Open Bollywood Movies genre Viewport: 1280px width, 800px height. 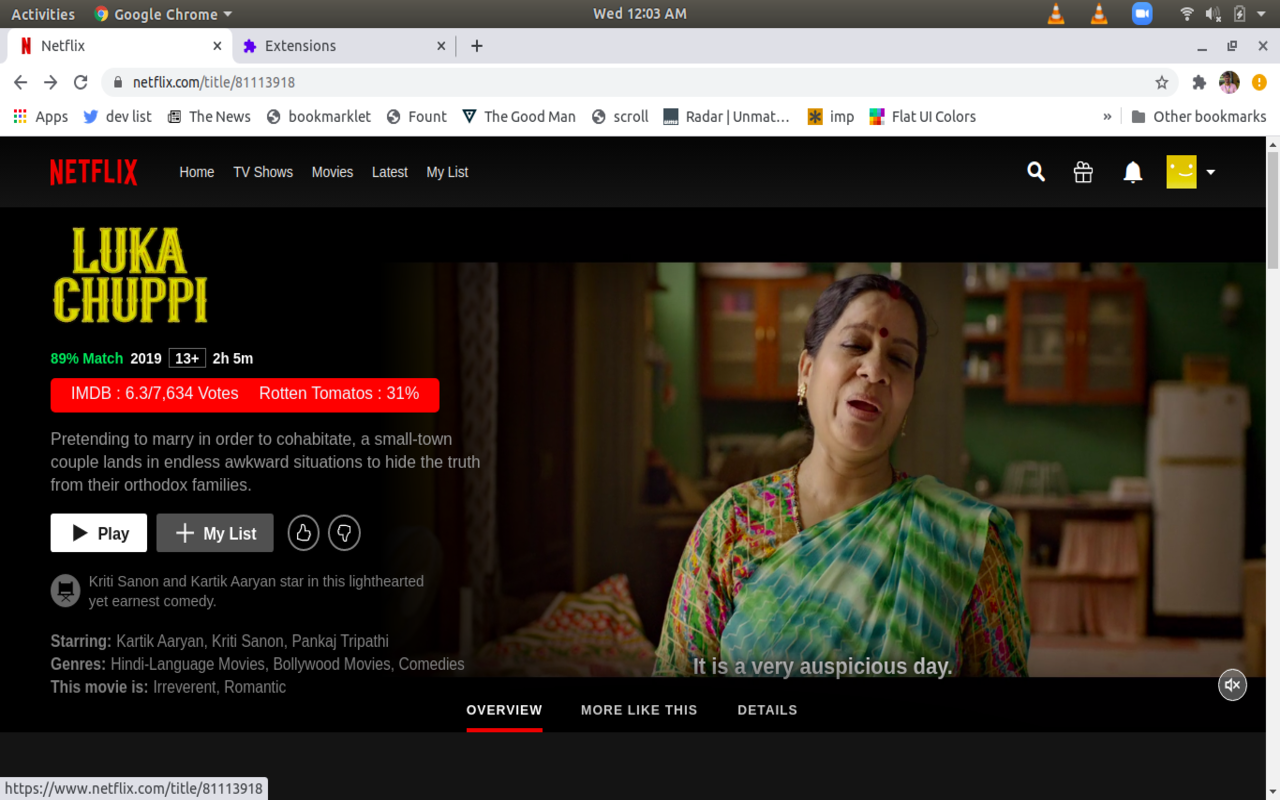[x=333, y=664]
